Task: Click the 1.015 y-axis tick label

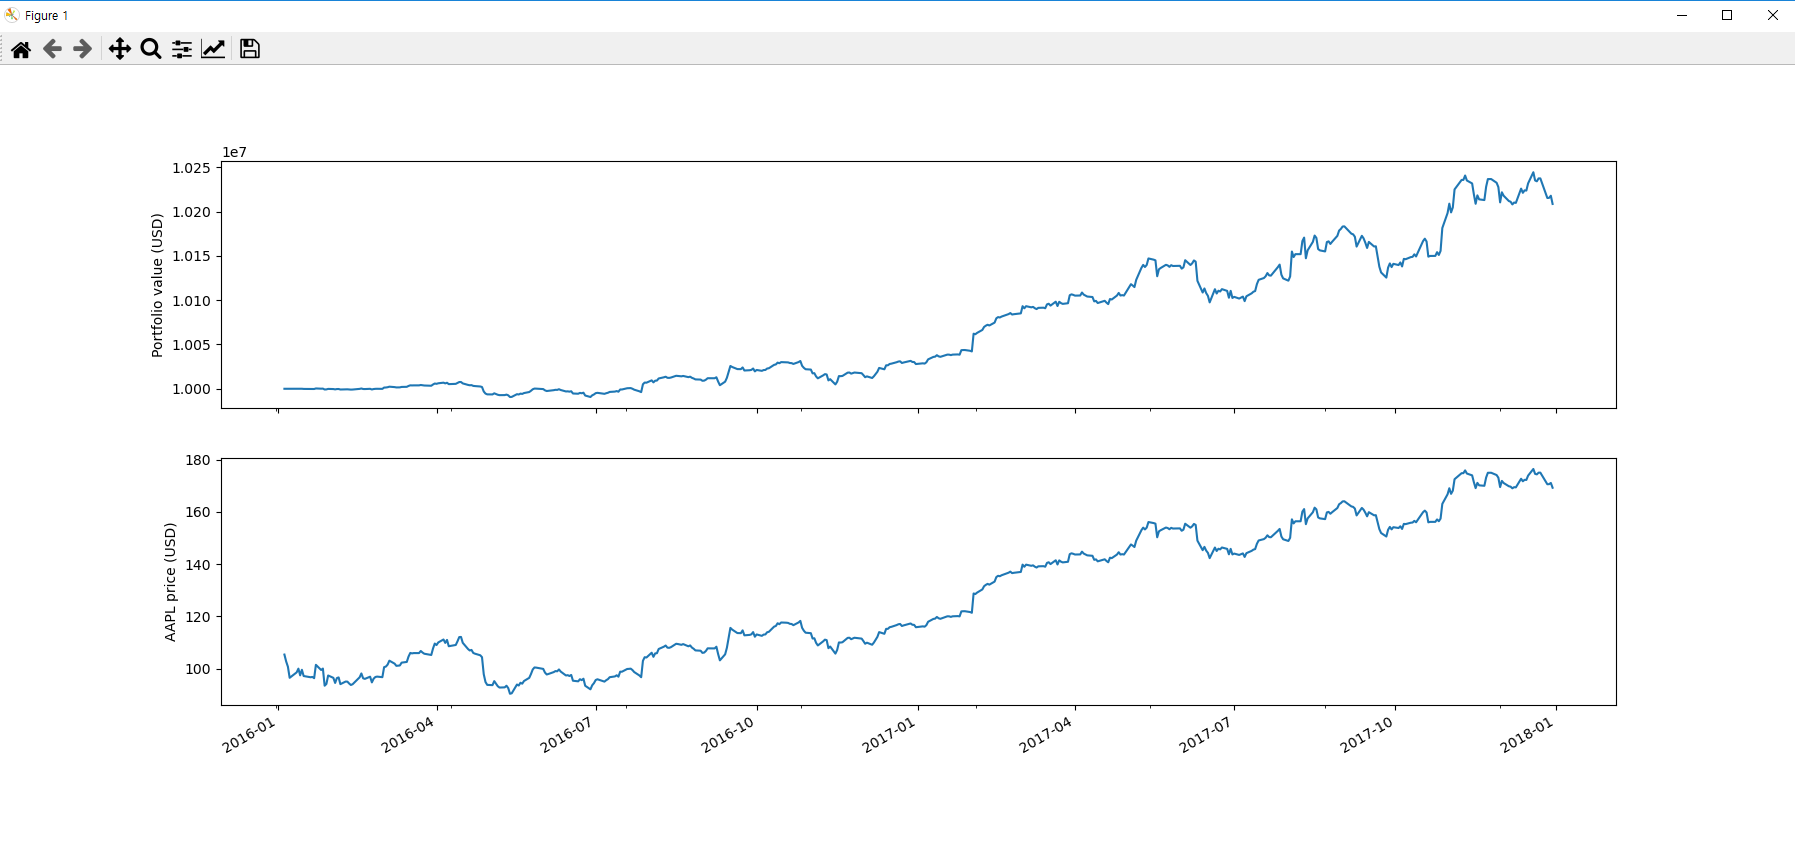Action: (191, 256)
